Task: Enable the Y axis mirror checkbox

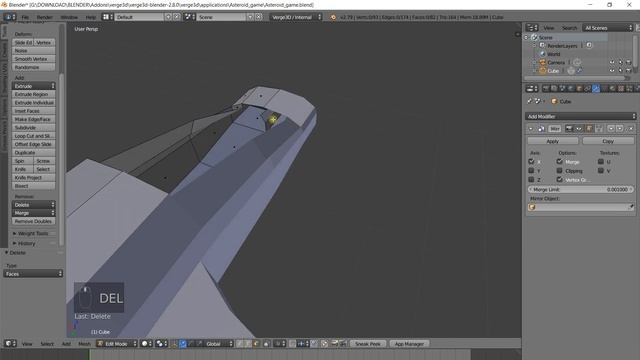Action: pos(531,171)
